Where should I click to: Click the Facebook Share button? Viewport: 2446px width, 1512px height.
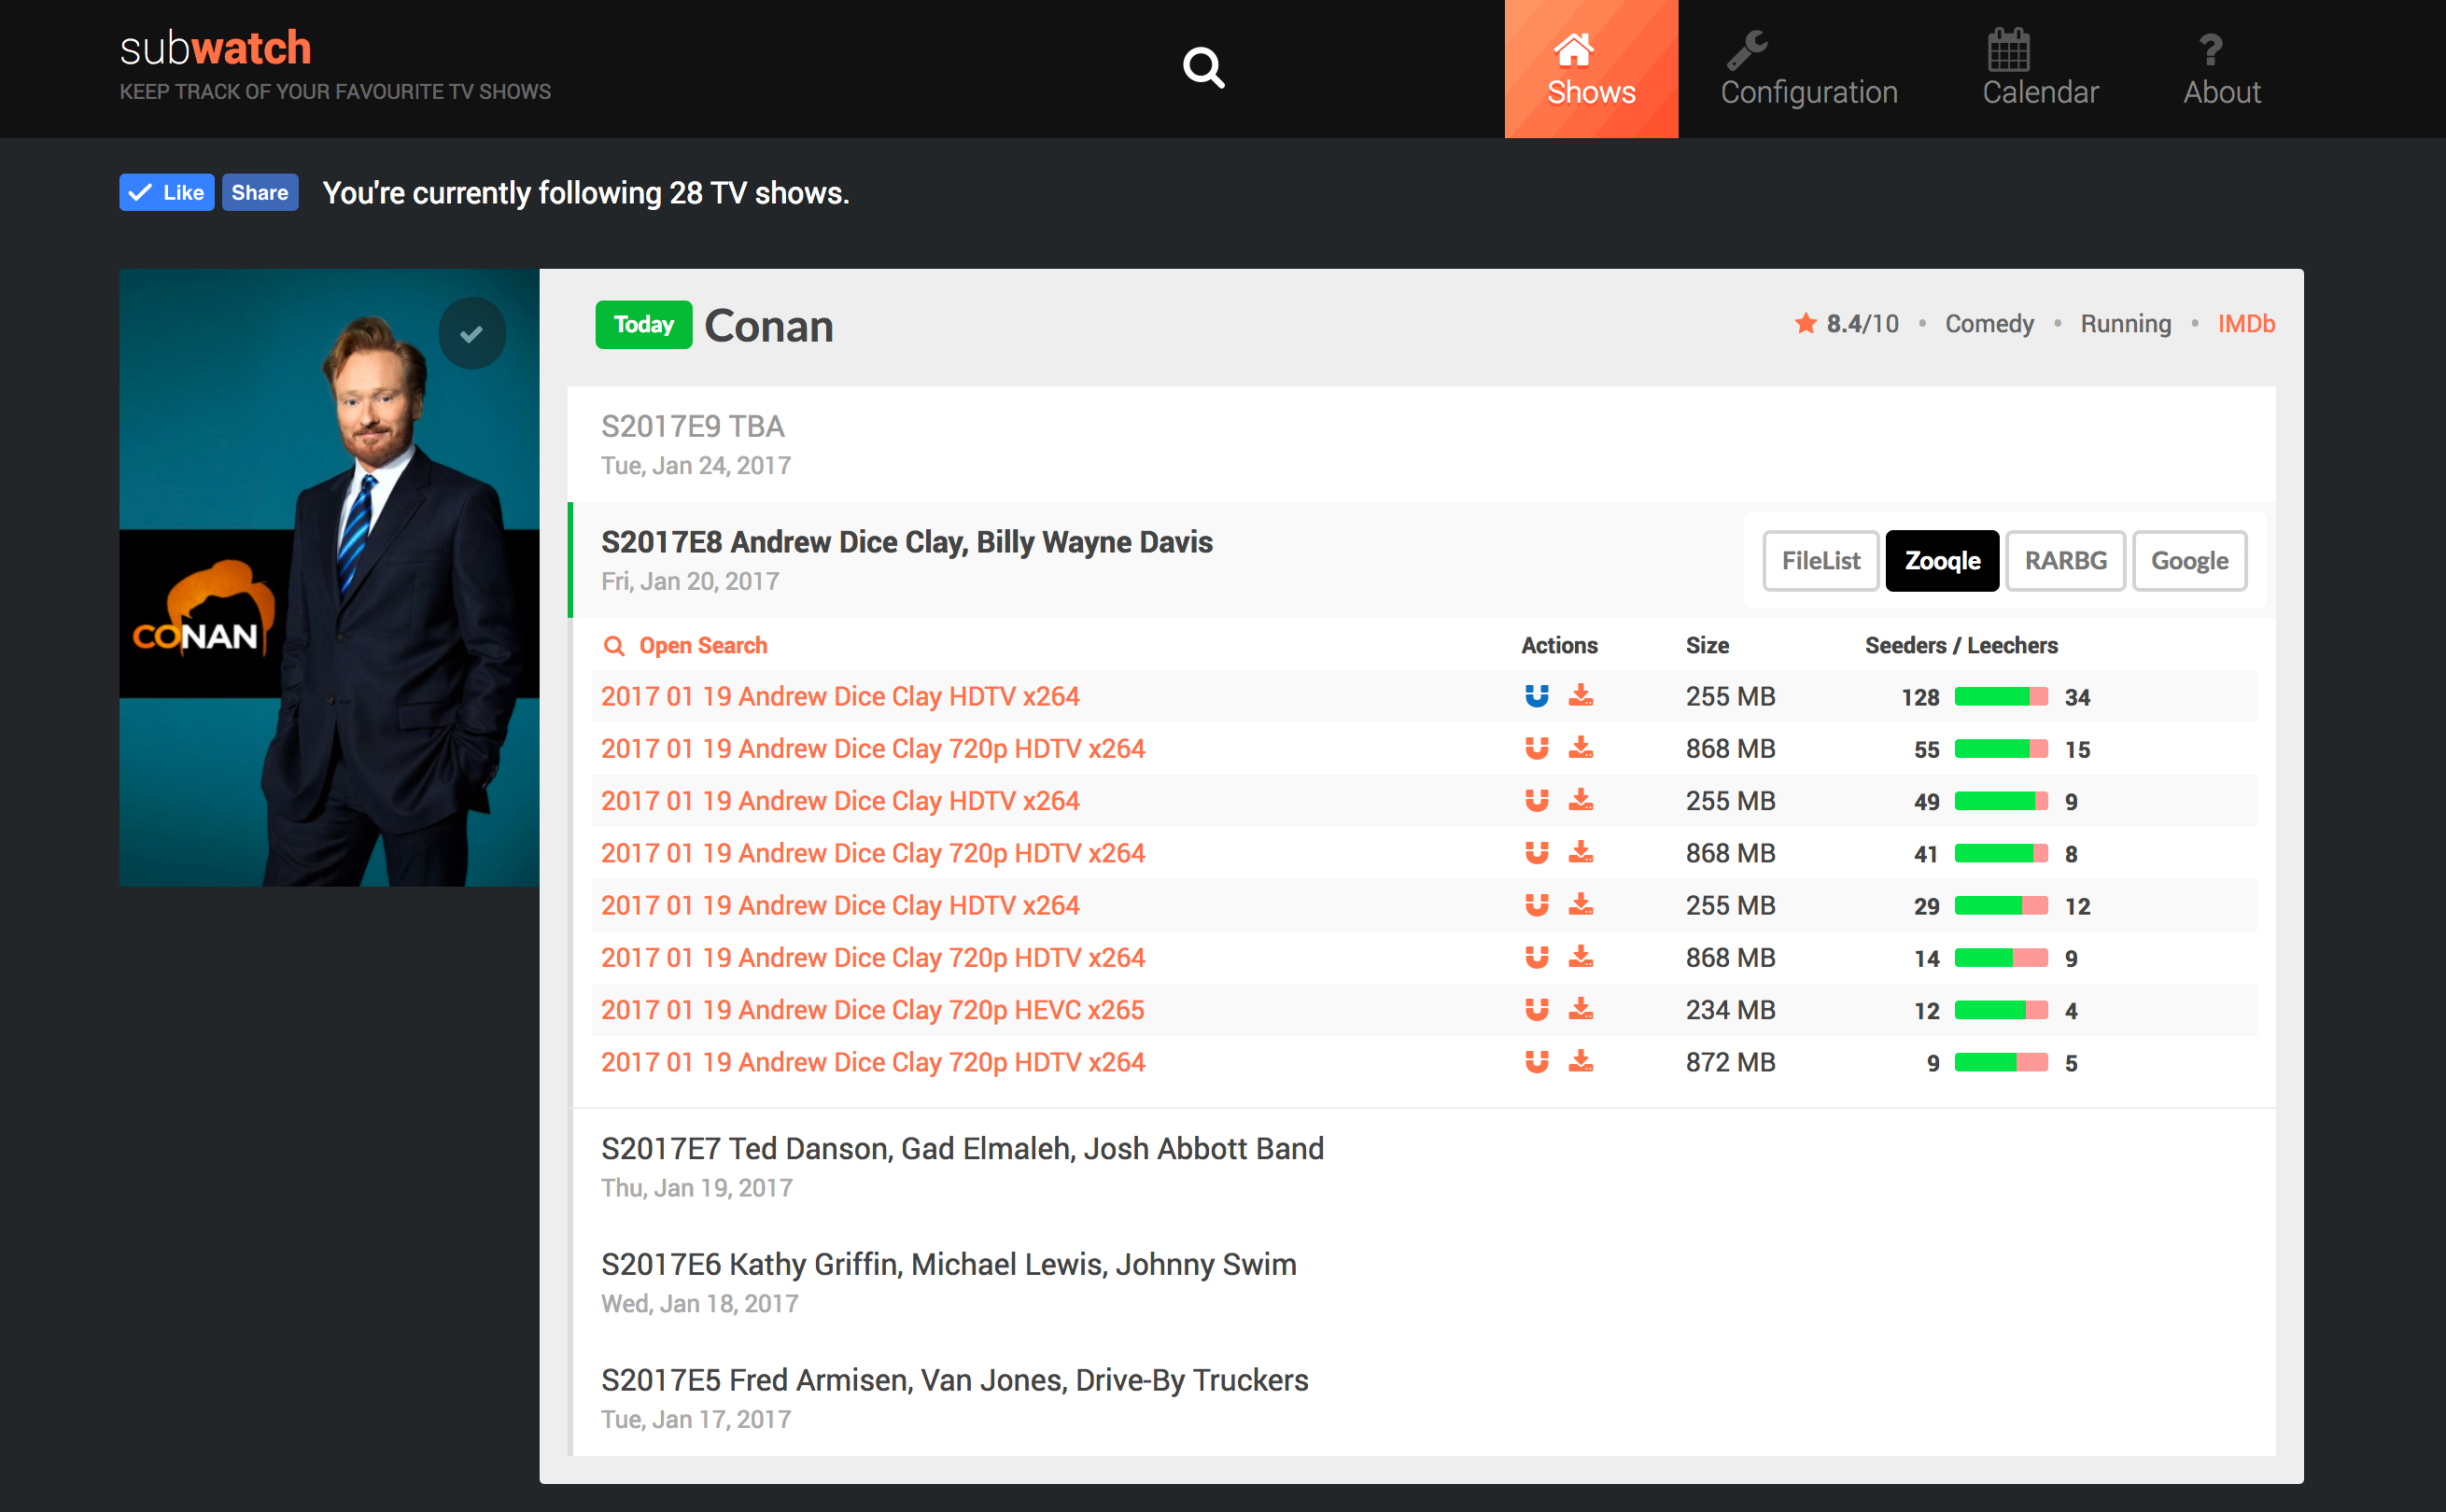click(x=260, y=193)
